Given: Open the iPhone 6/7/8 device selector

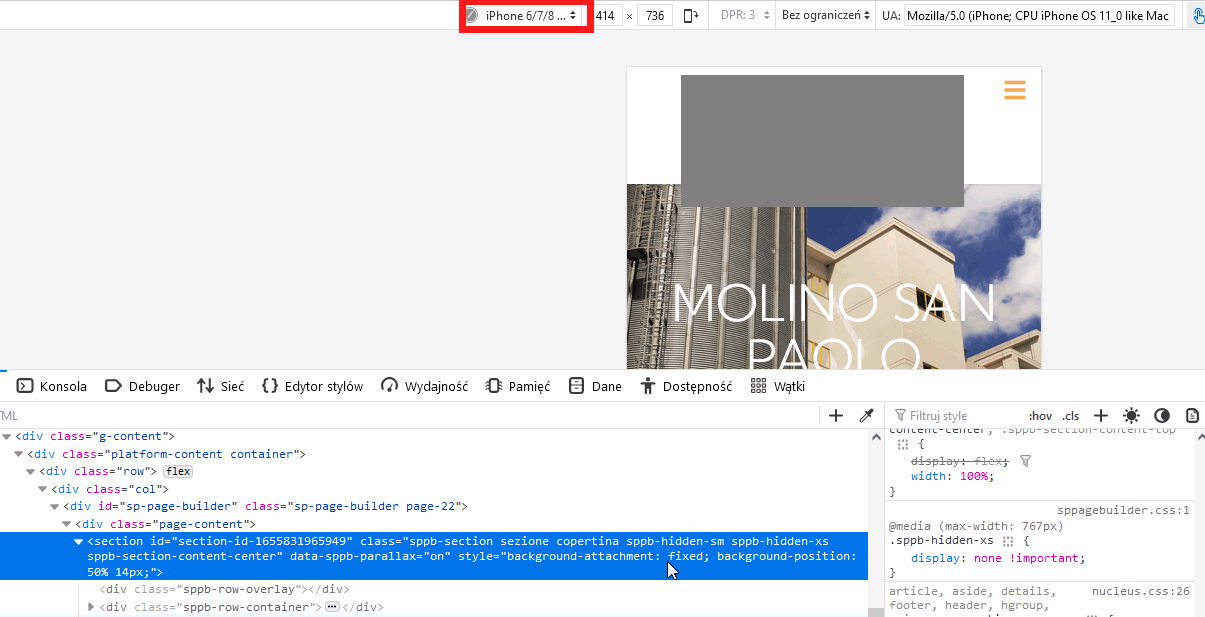Looking at the screenshot, I should tap(526, 16).
